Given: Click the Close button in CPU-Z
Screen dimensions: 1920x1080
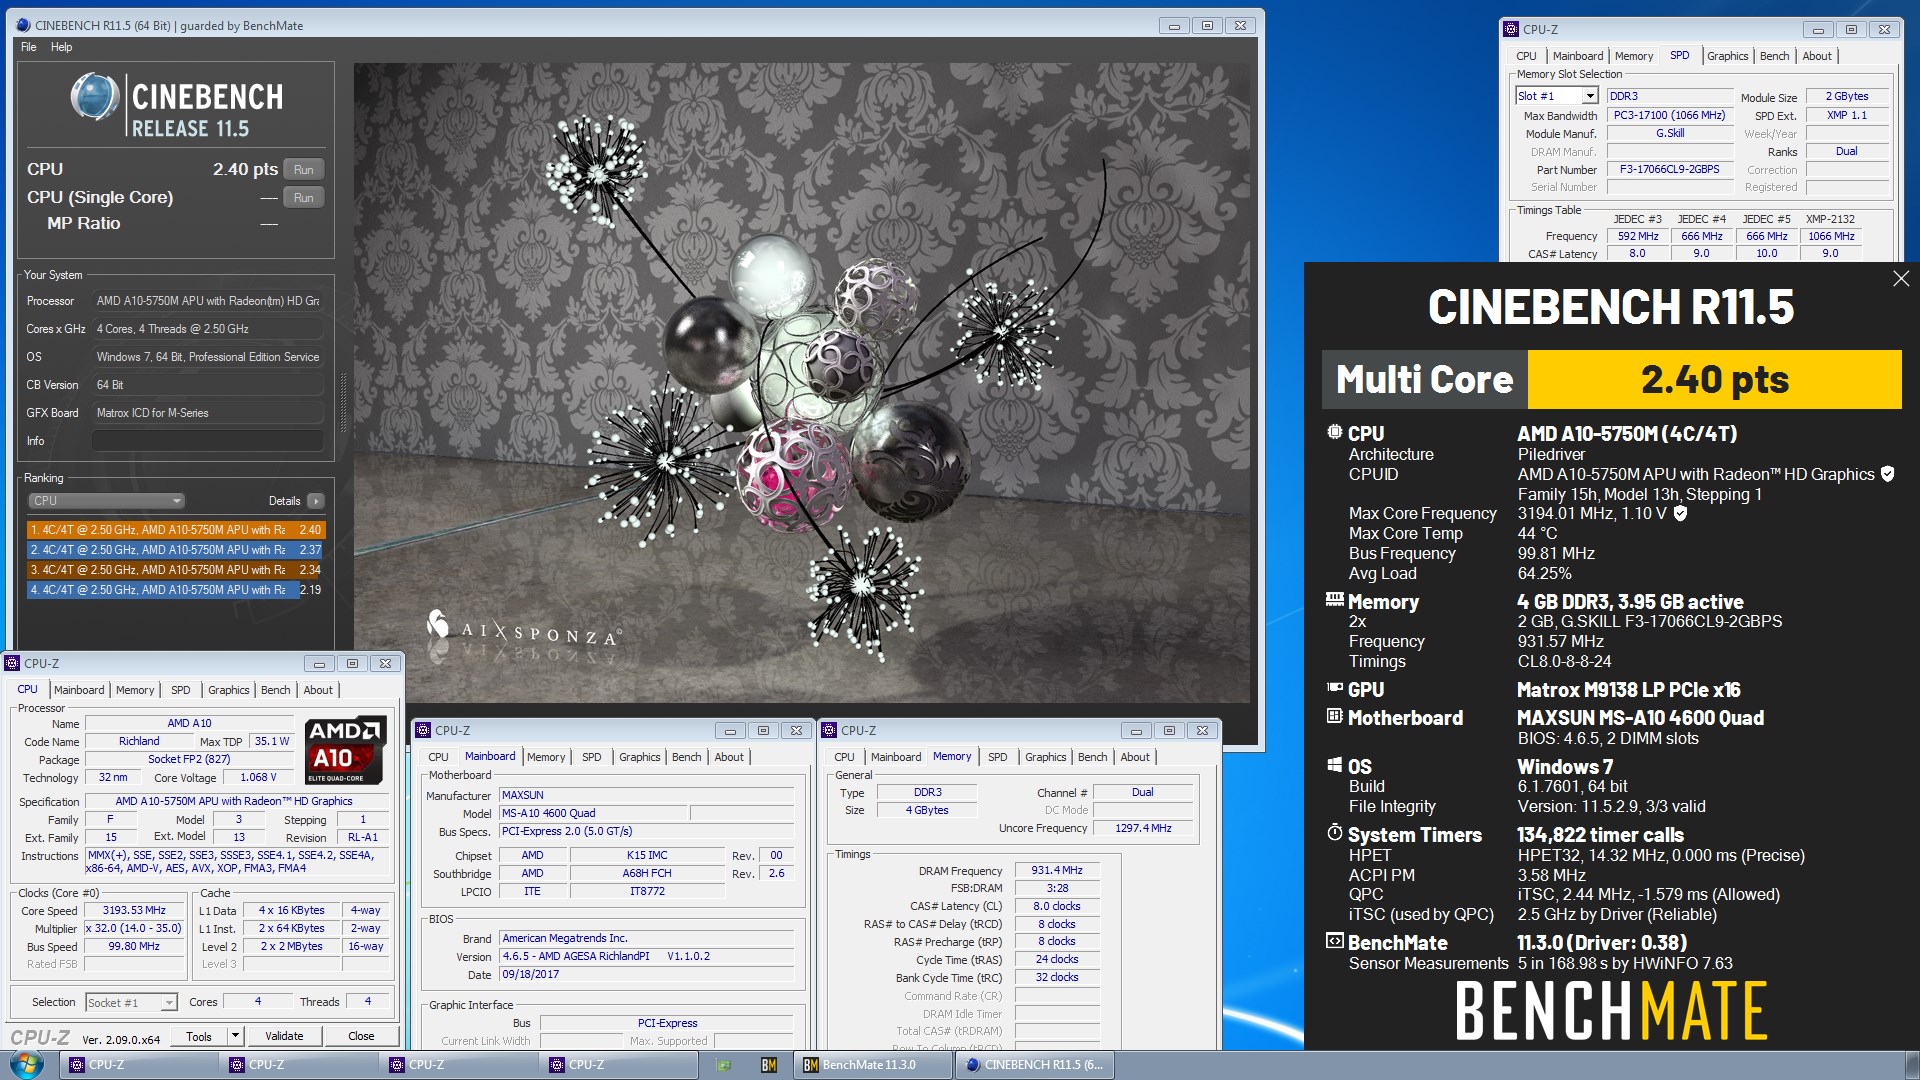Looking at the screenshot, I should (361, 1036).
